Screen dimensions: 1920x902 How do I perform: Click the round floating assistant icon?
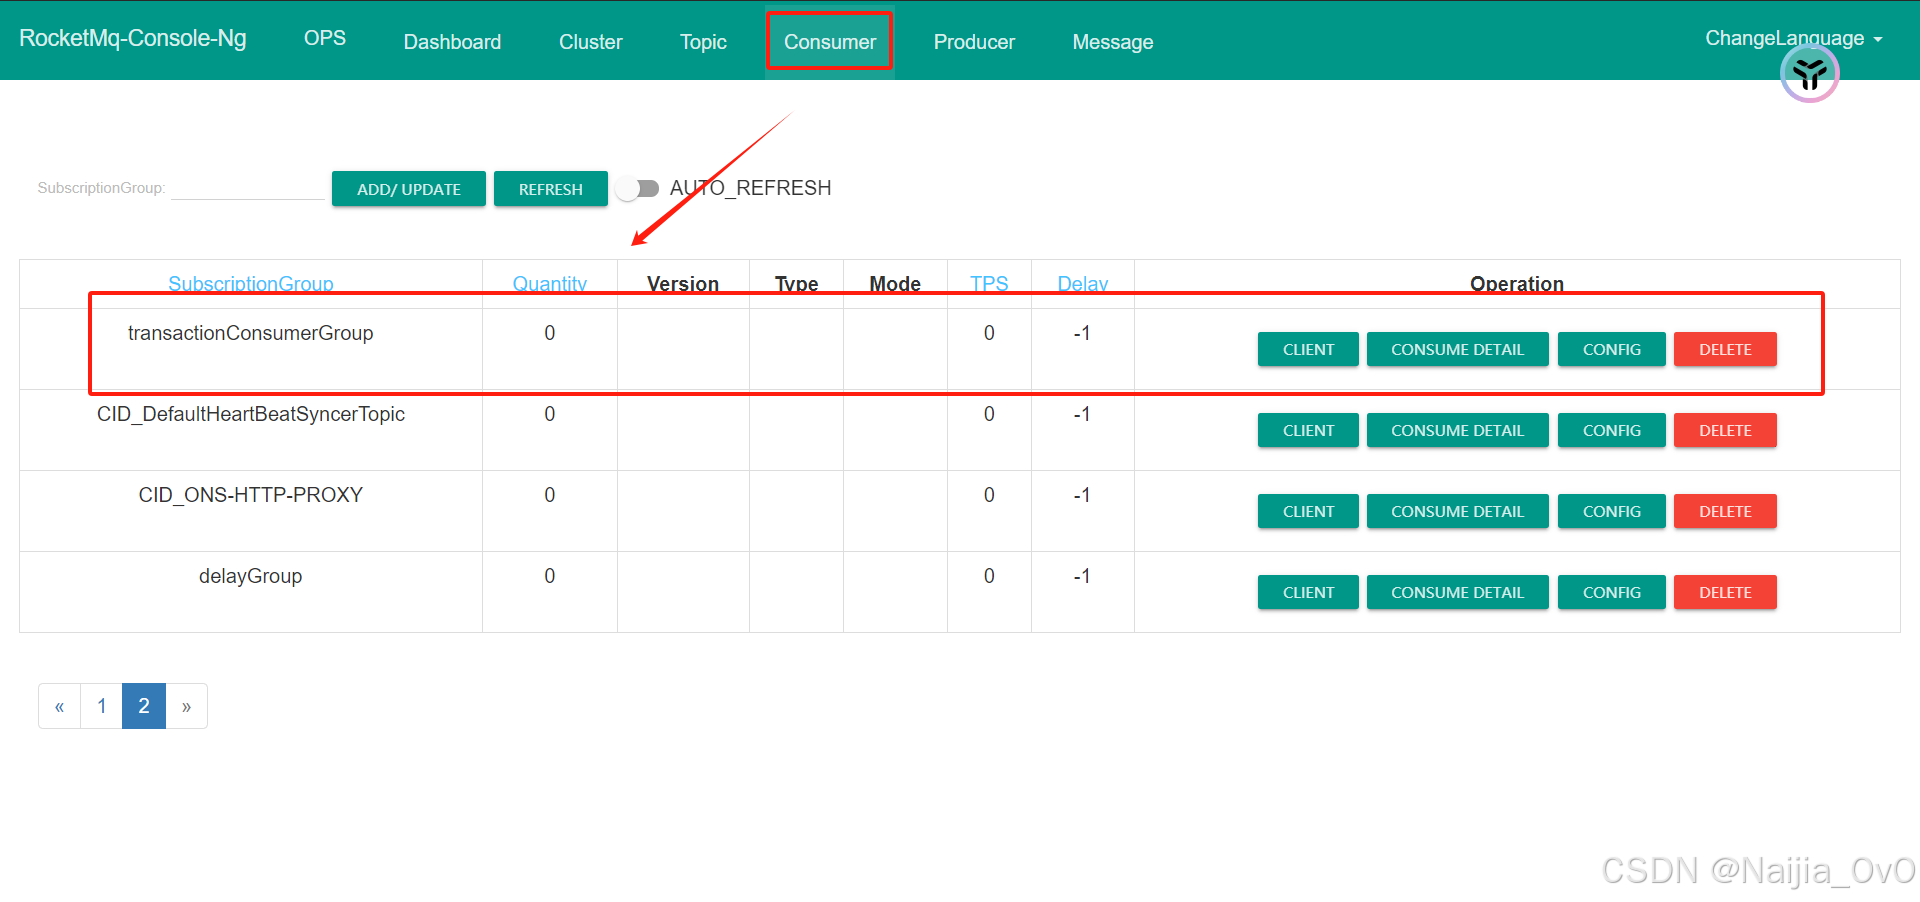(1809, 73)
